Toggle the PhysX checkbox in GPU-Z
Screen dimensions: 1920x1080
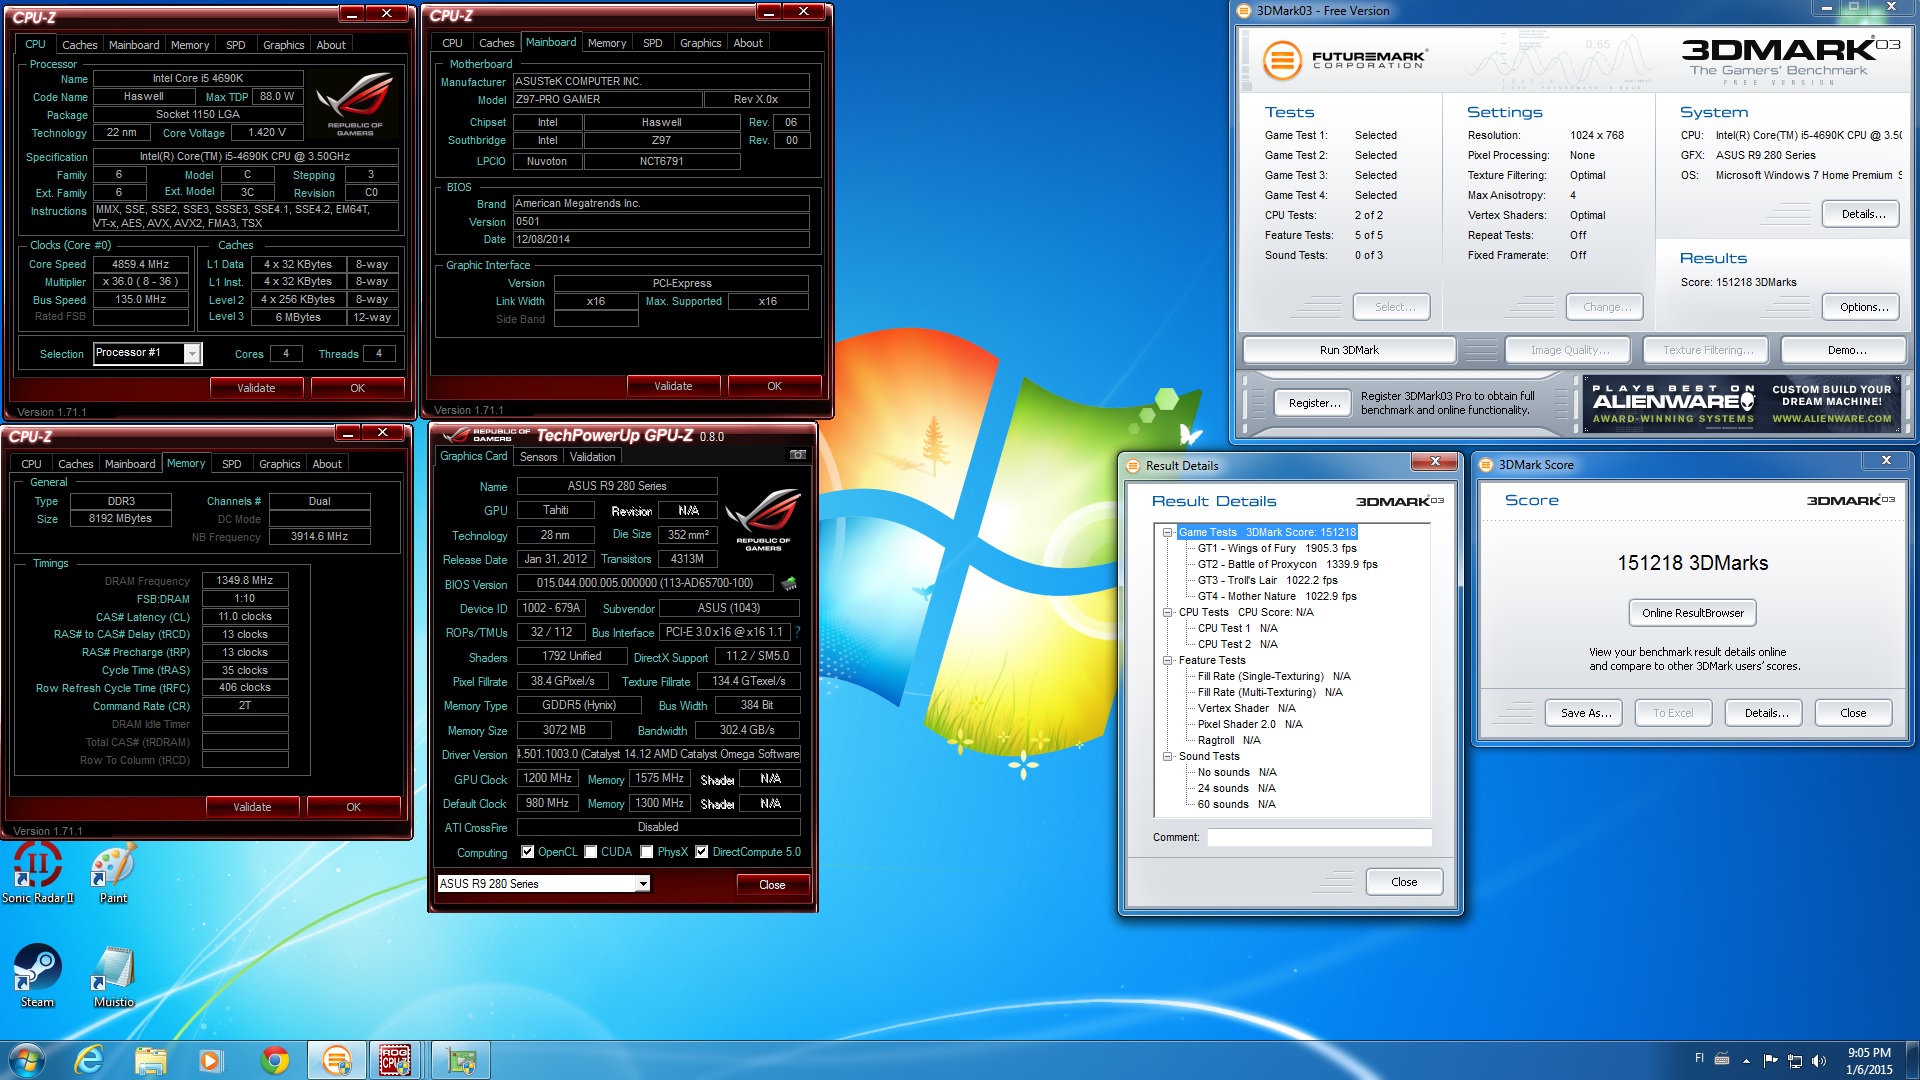[647, 852]
